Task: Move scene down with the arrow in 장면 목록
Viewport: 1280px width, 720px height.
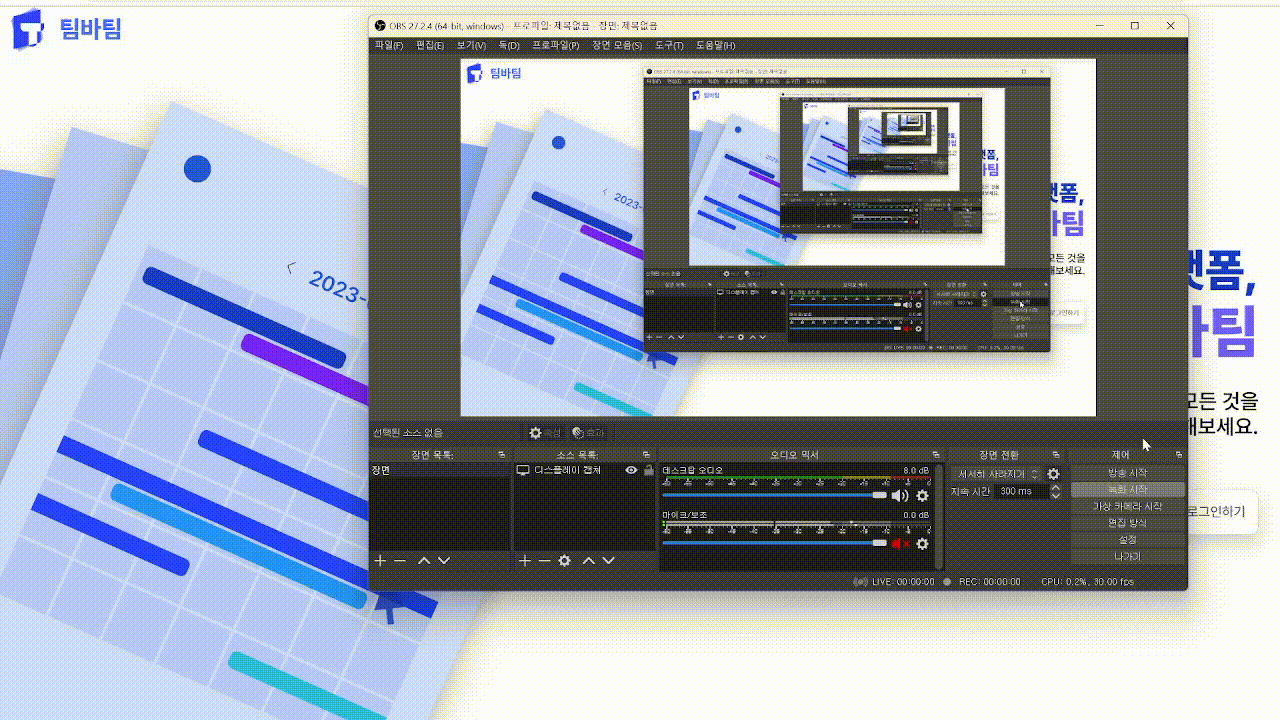Action: pos(444,561)
